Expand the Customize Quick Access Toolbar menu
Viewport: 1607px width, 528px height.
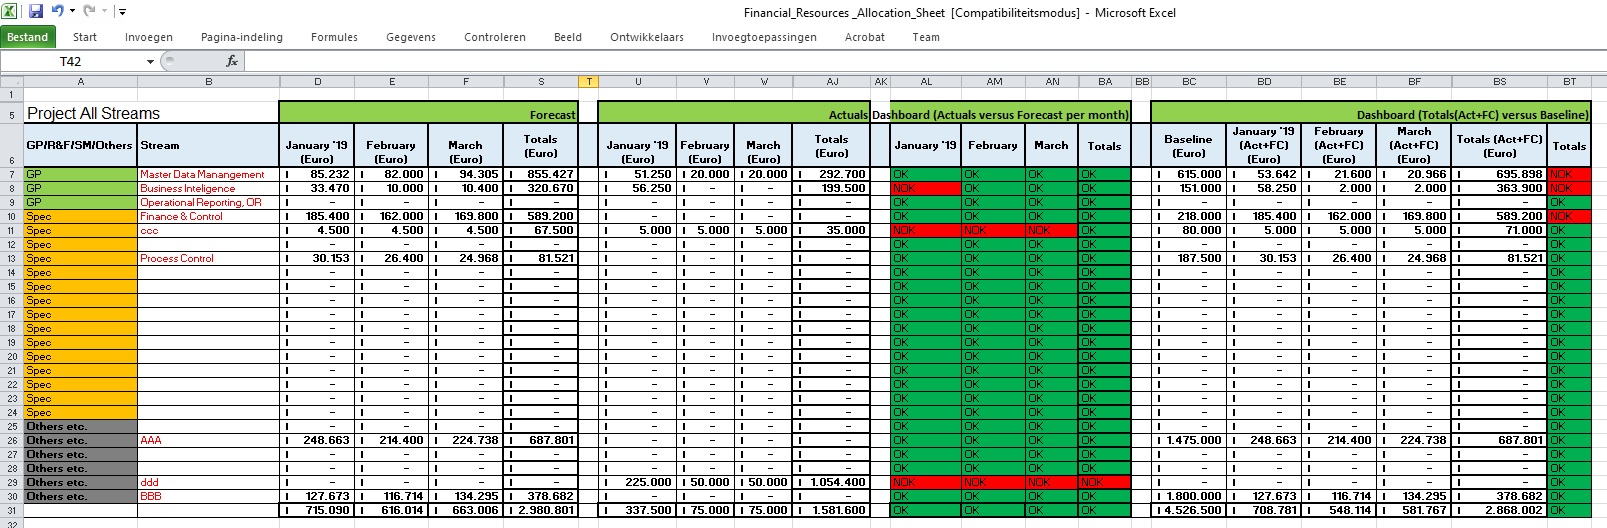(122, 12)
